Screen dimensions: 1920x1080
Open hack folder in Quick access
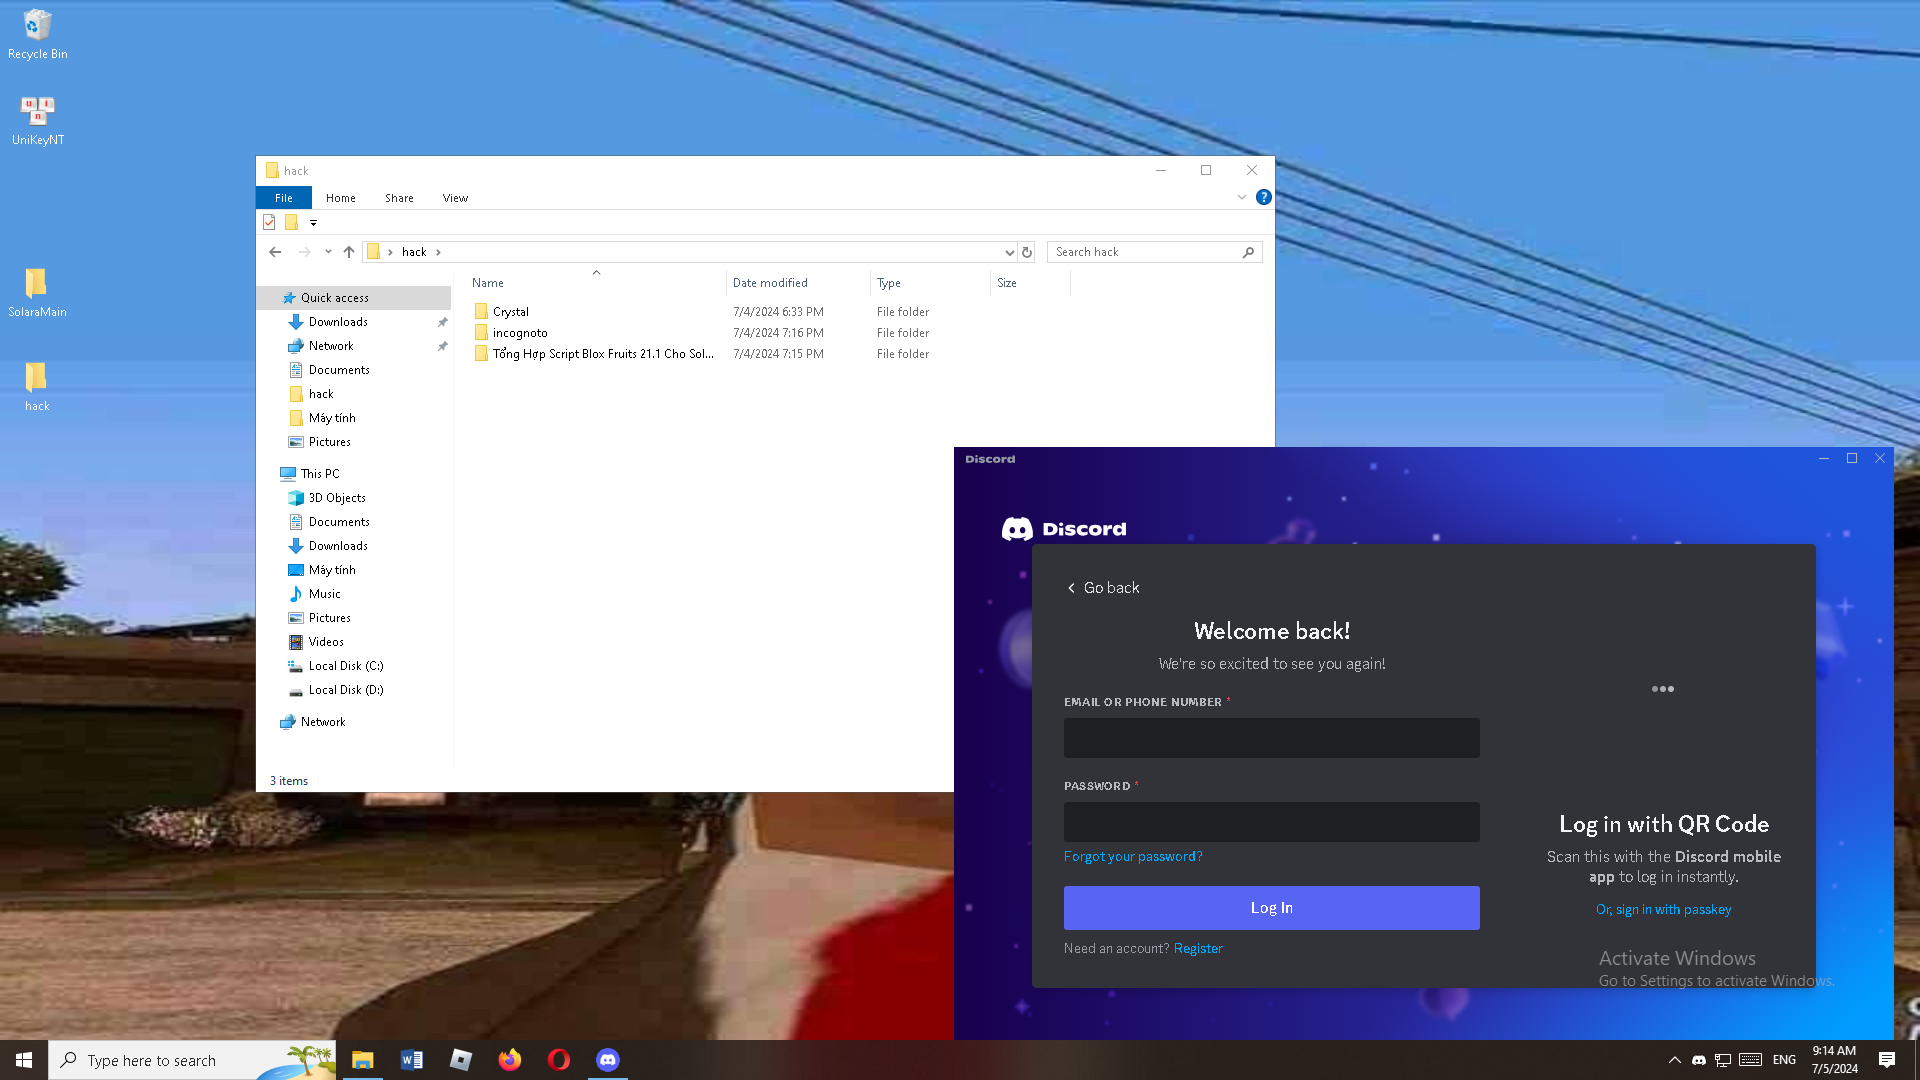click(321, 394)
